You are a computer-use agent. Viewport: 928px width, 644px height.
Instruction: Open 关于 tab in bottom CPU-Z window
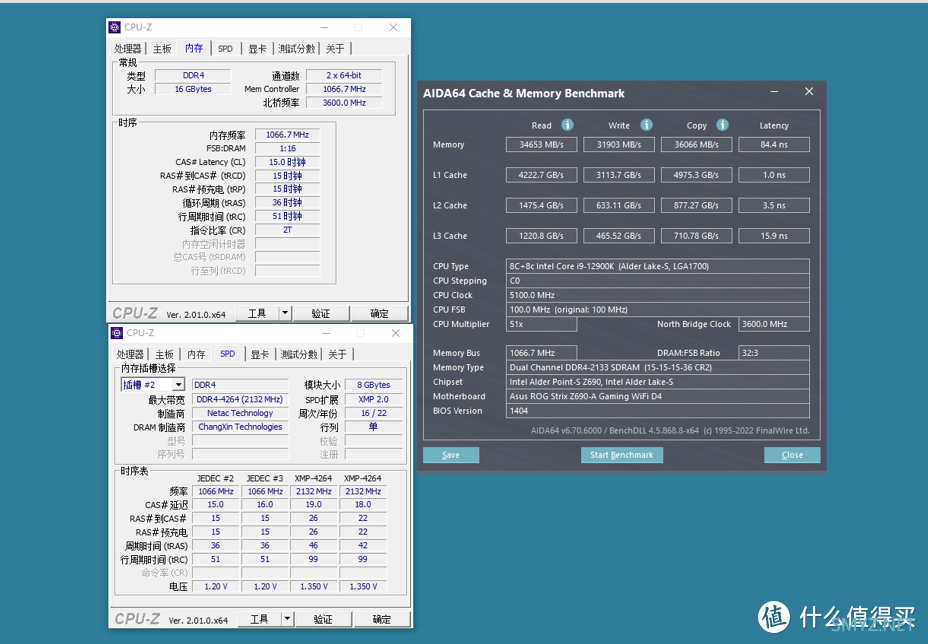[x=337, y=355]
